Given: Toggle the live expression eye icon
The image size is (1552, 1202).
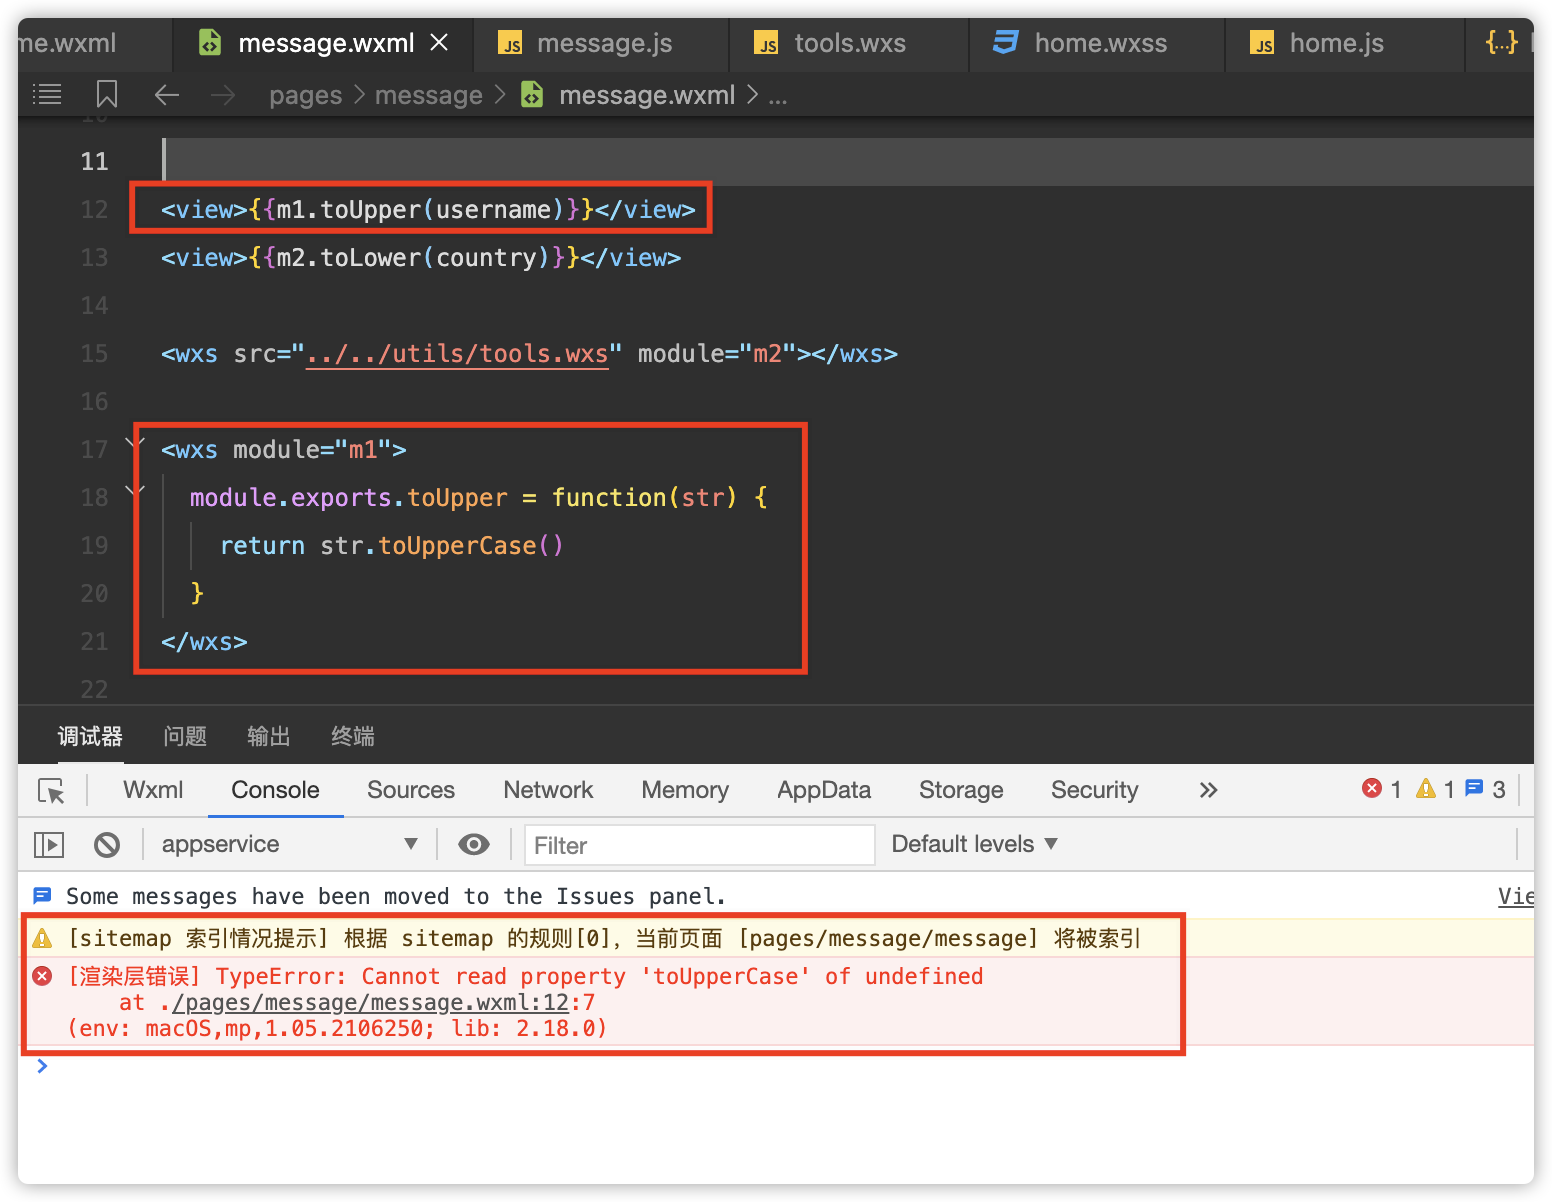Looking at the screenshot, I should pos(472,844).
